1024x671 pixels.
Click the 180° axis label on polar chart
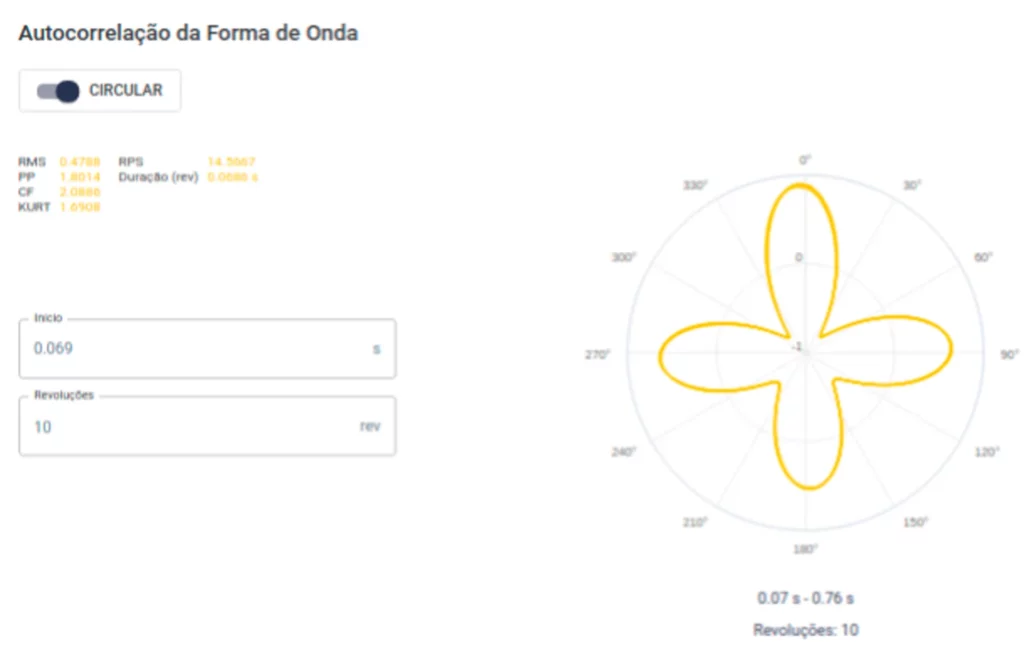coord(805,549)
